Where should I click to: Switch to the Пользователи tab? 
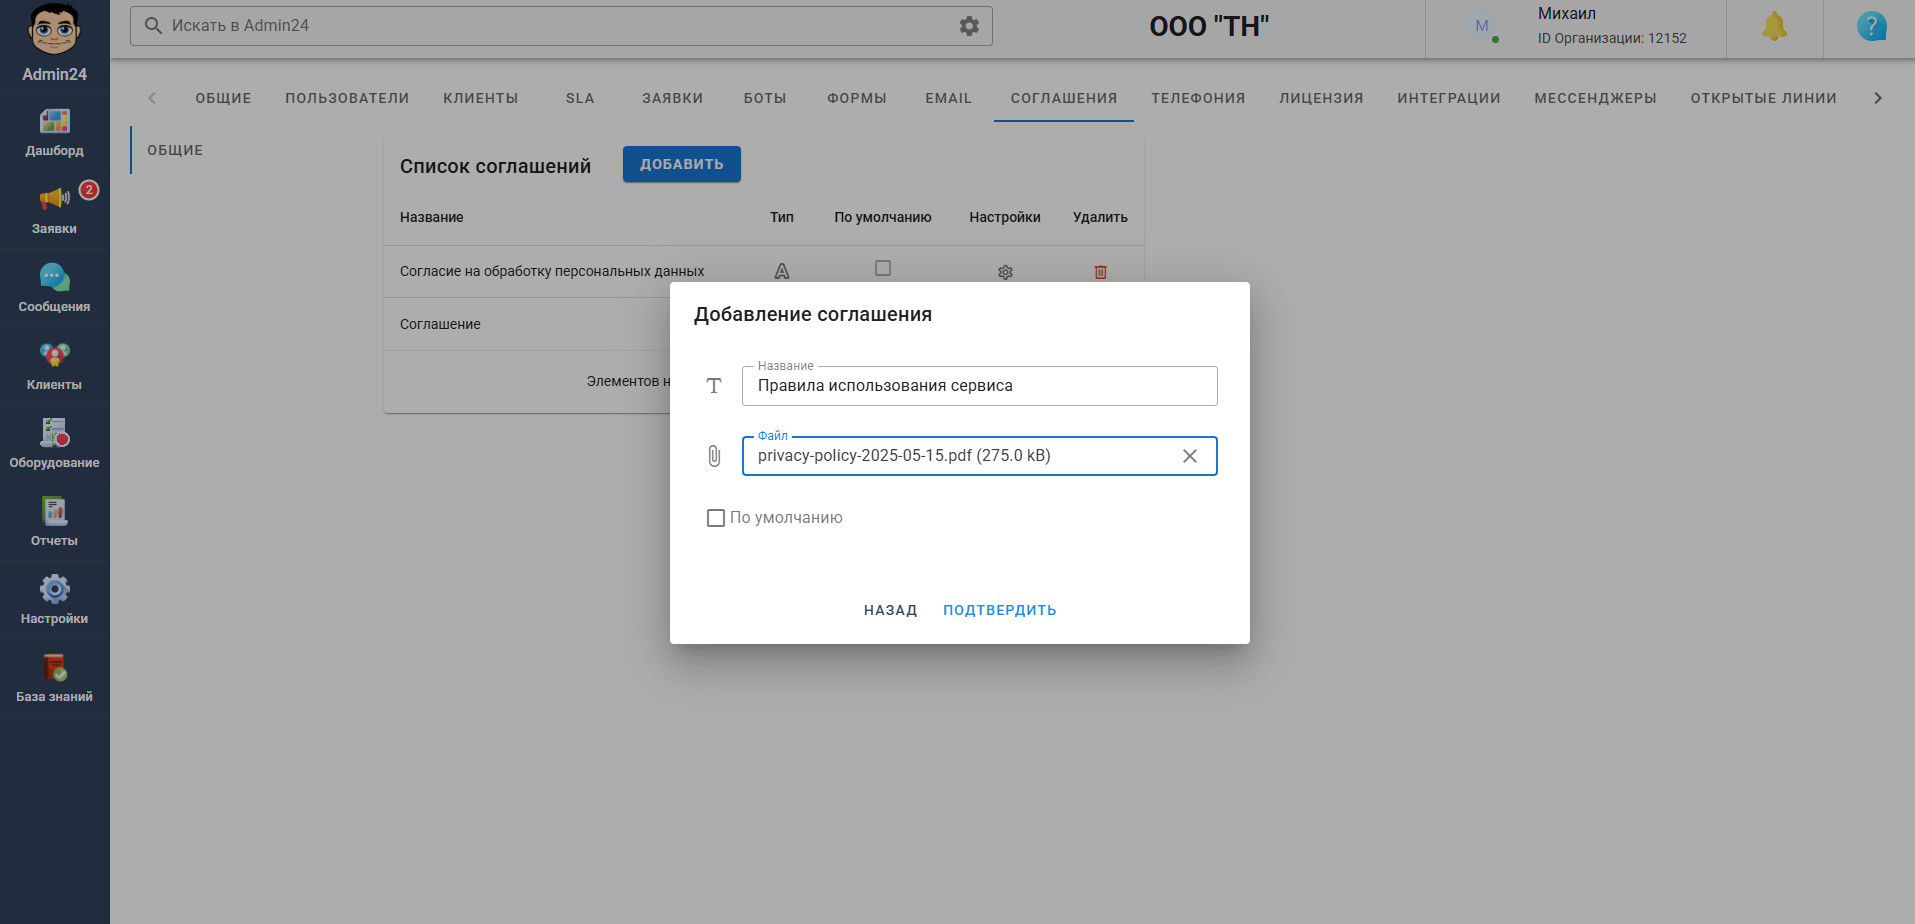347,98
